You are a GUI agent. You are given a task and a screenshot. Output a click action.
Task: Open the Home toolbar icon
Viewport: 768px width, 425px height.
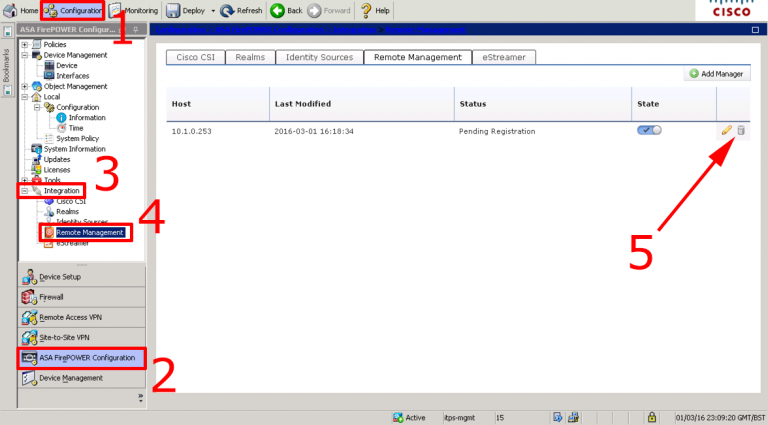10,10
